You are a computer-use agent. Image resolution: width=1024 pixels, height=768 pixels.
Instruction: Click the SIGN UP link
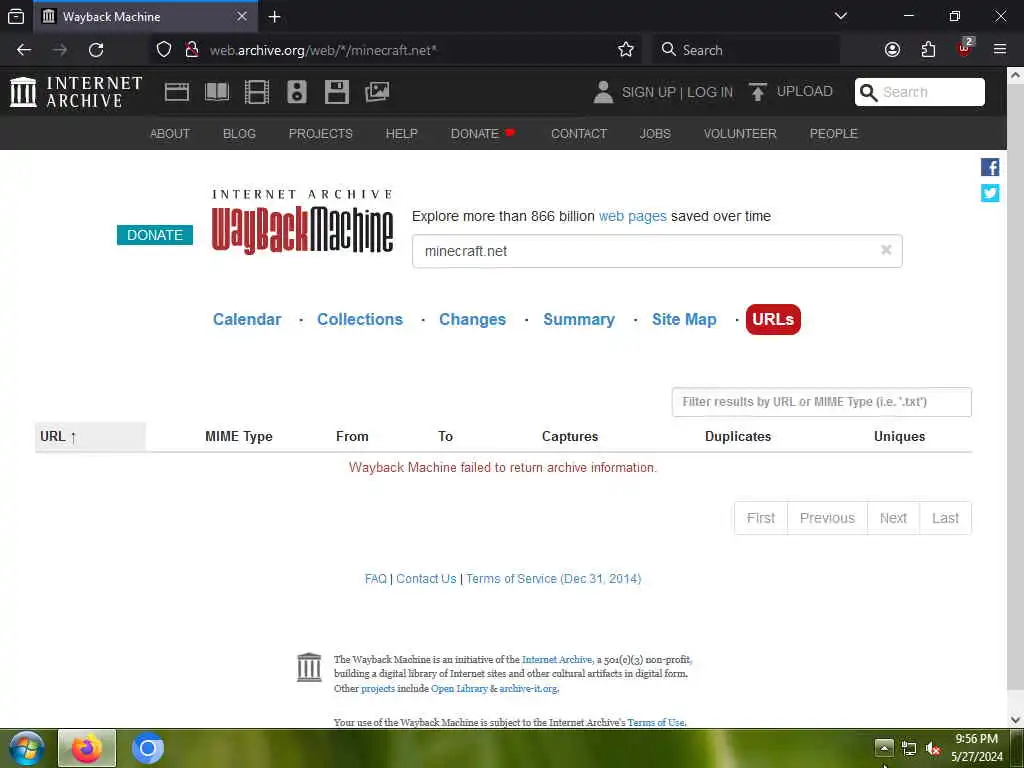(648, 92)
